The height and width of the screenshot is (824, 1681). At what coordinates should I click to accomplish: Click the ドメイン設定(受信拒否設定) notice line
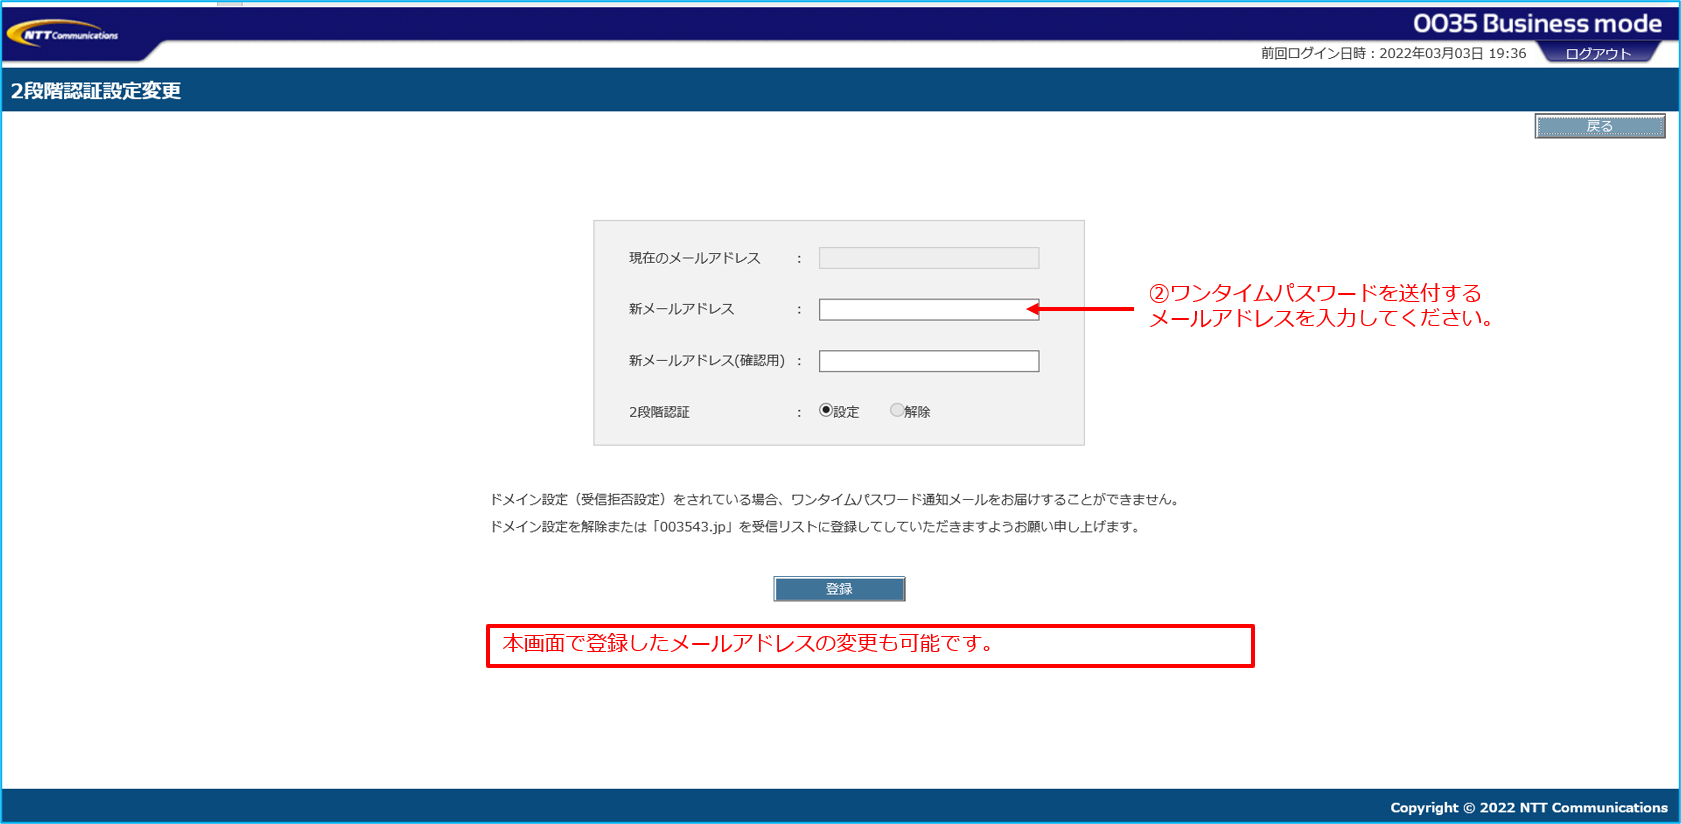click(x=835, y=500)
